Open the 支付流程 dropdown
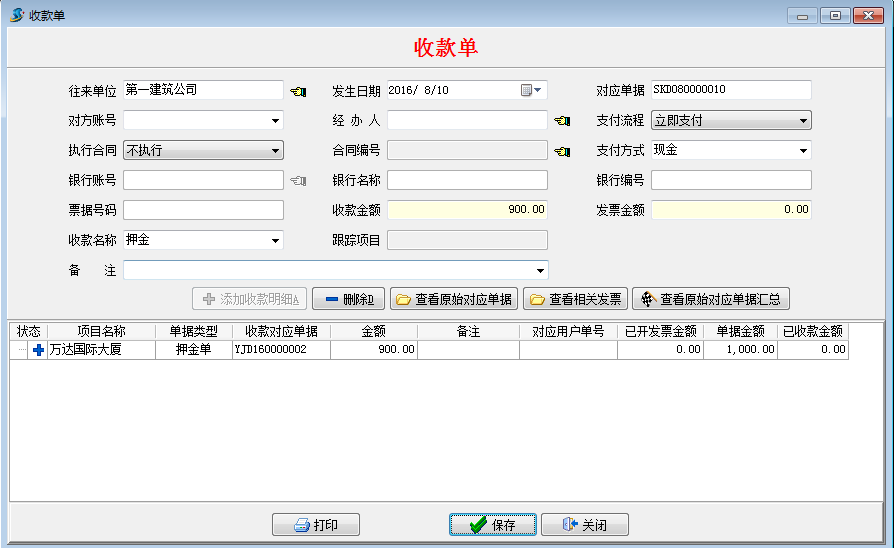894x548 pixels. (x=803, y=121)
